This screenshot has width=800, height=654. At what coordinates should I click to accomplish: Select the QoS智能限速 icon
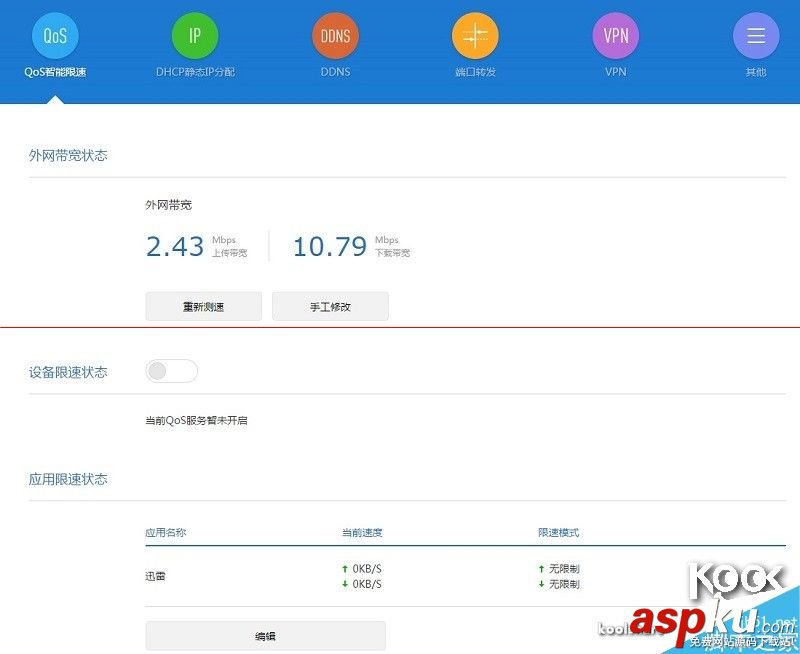click(x=54, y=35)
